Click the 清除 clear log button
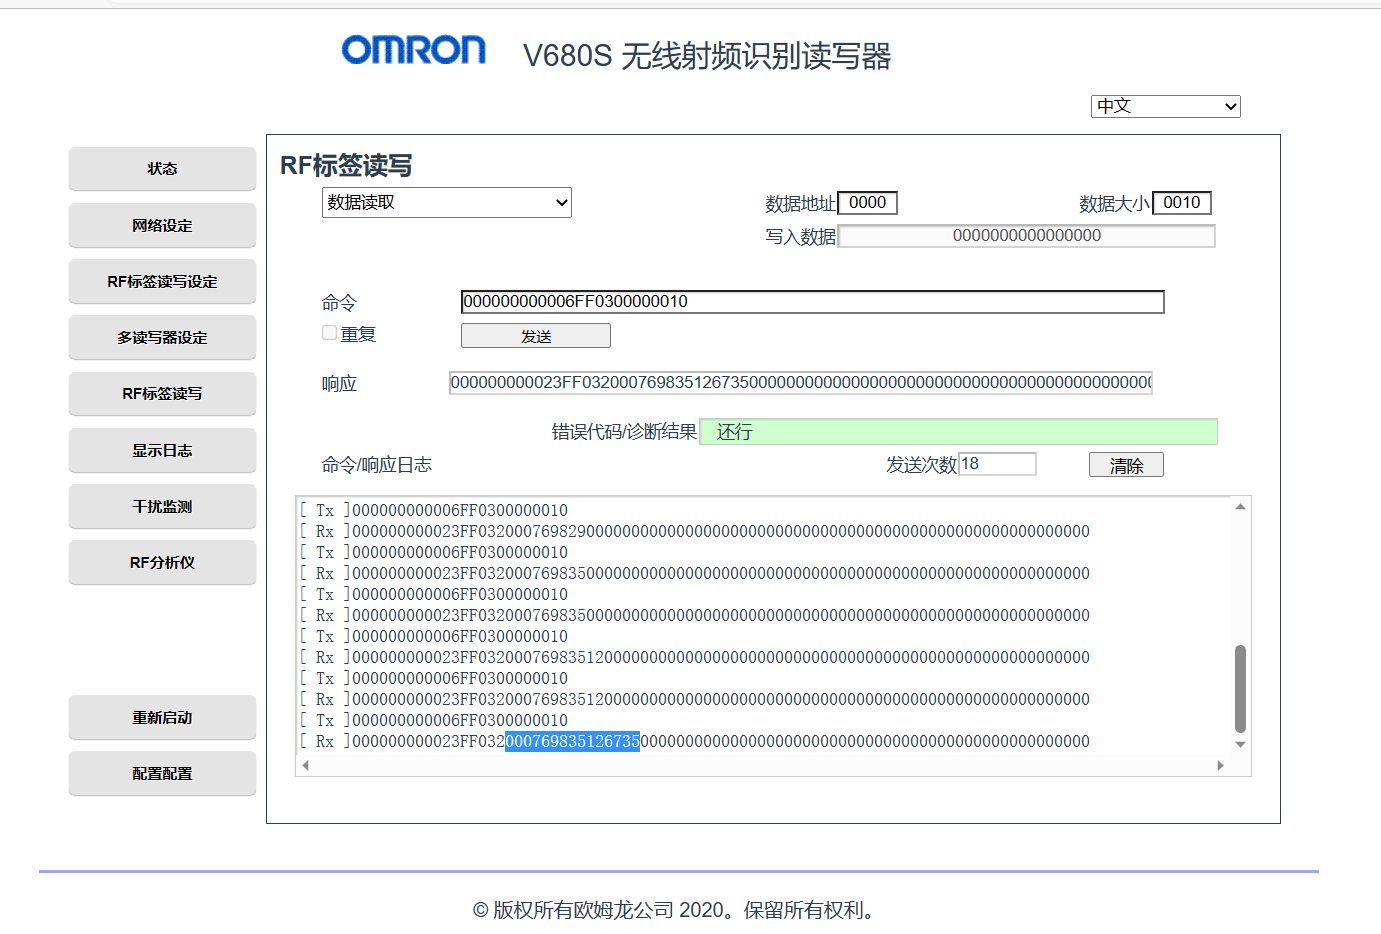The width and height of the screenshot is (1381, 934). pyautogui.click(x=1126, y=465)
